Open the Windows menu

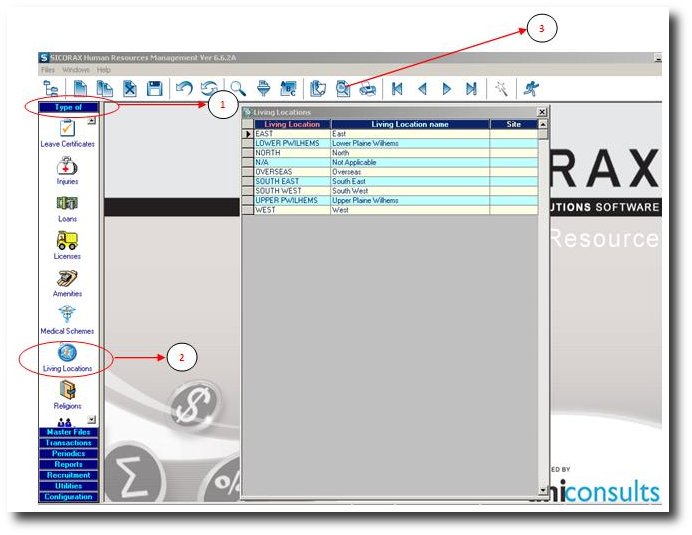(x=75, y=71)
